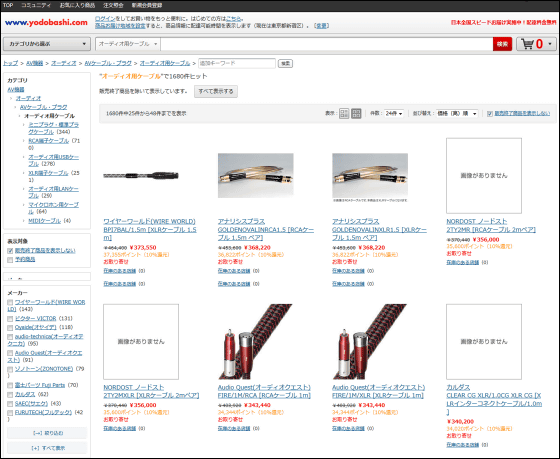Check the Audio Quest maker filter

coord(10,353)
